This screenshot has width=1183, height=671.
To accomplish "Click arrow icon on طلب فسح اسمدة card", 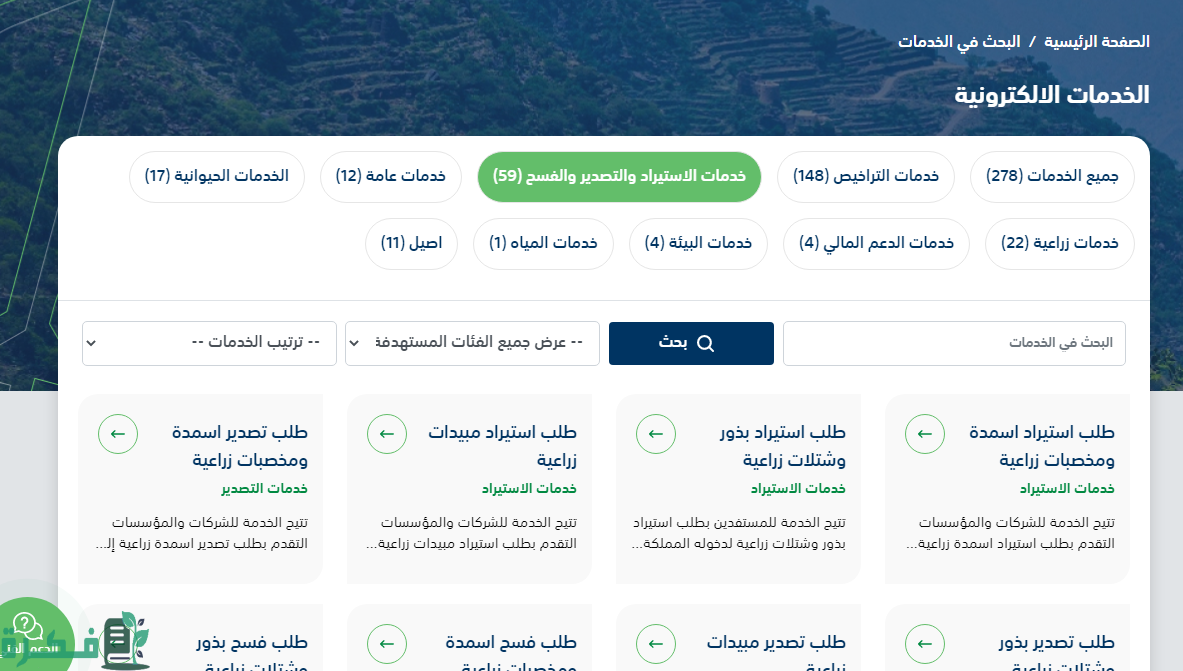I will [387, 644].
